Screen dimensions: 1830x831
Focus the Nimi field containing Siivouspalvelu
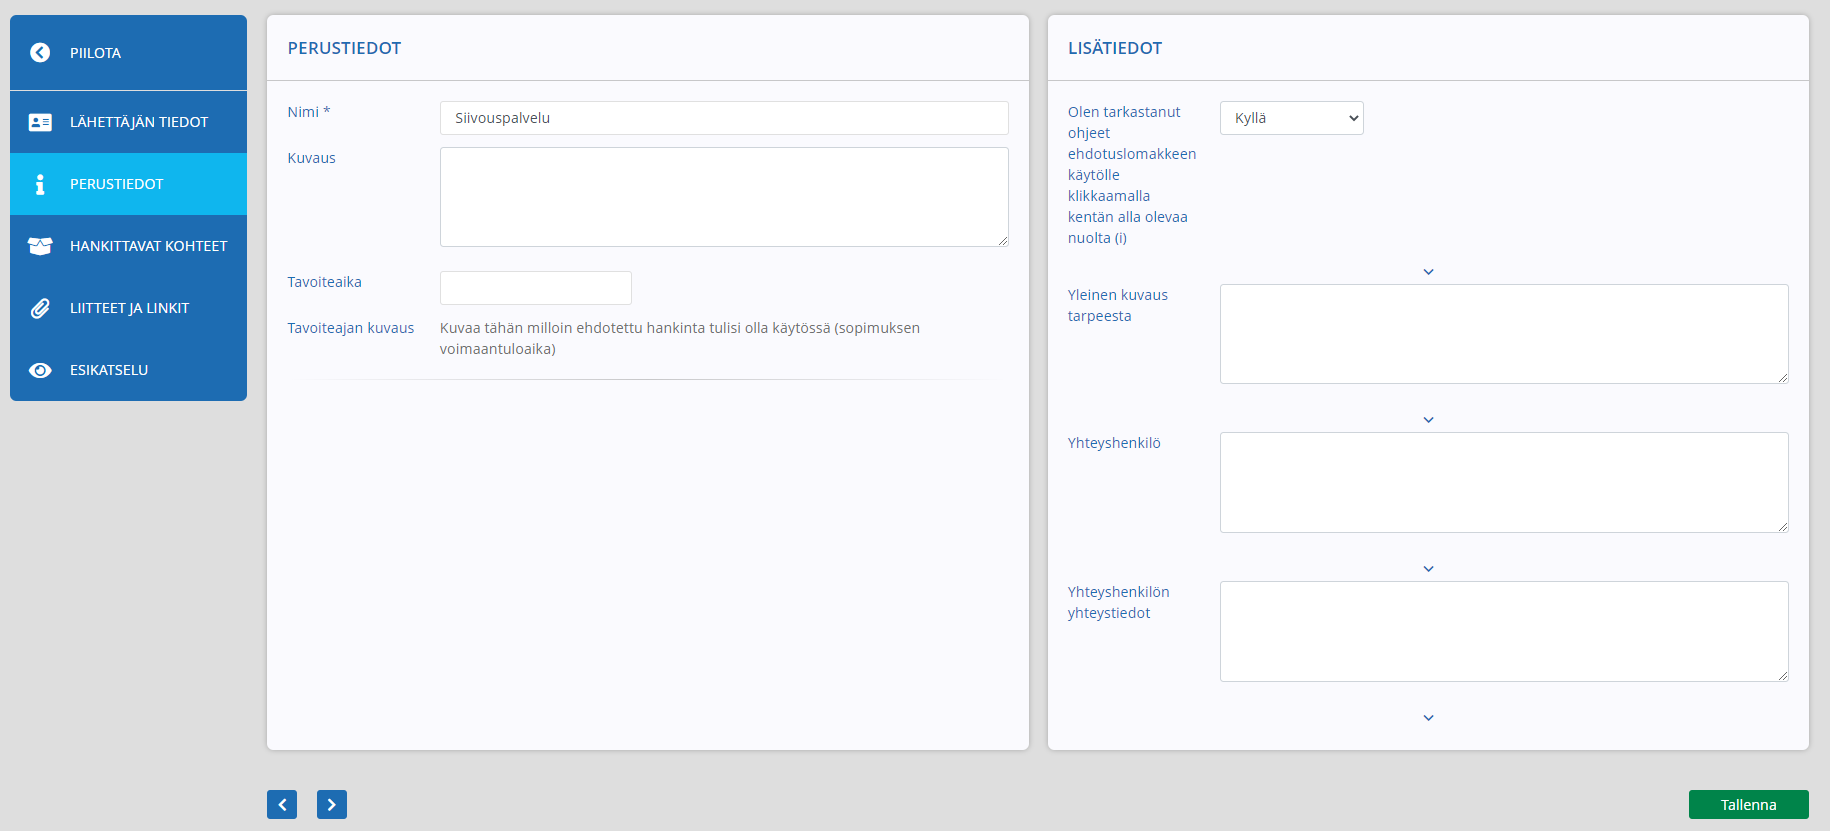pos(724,118)
